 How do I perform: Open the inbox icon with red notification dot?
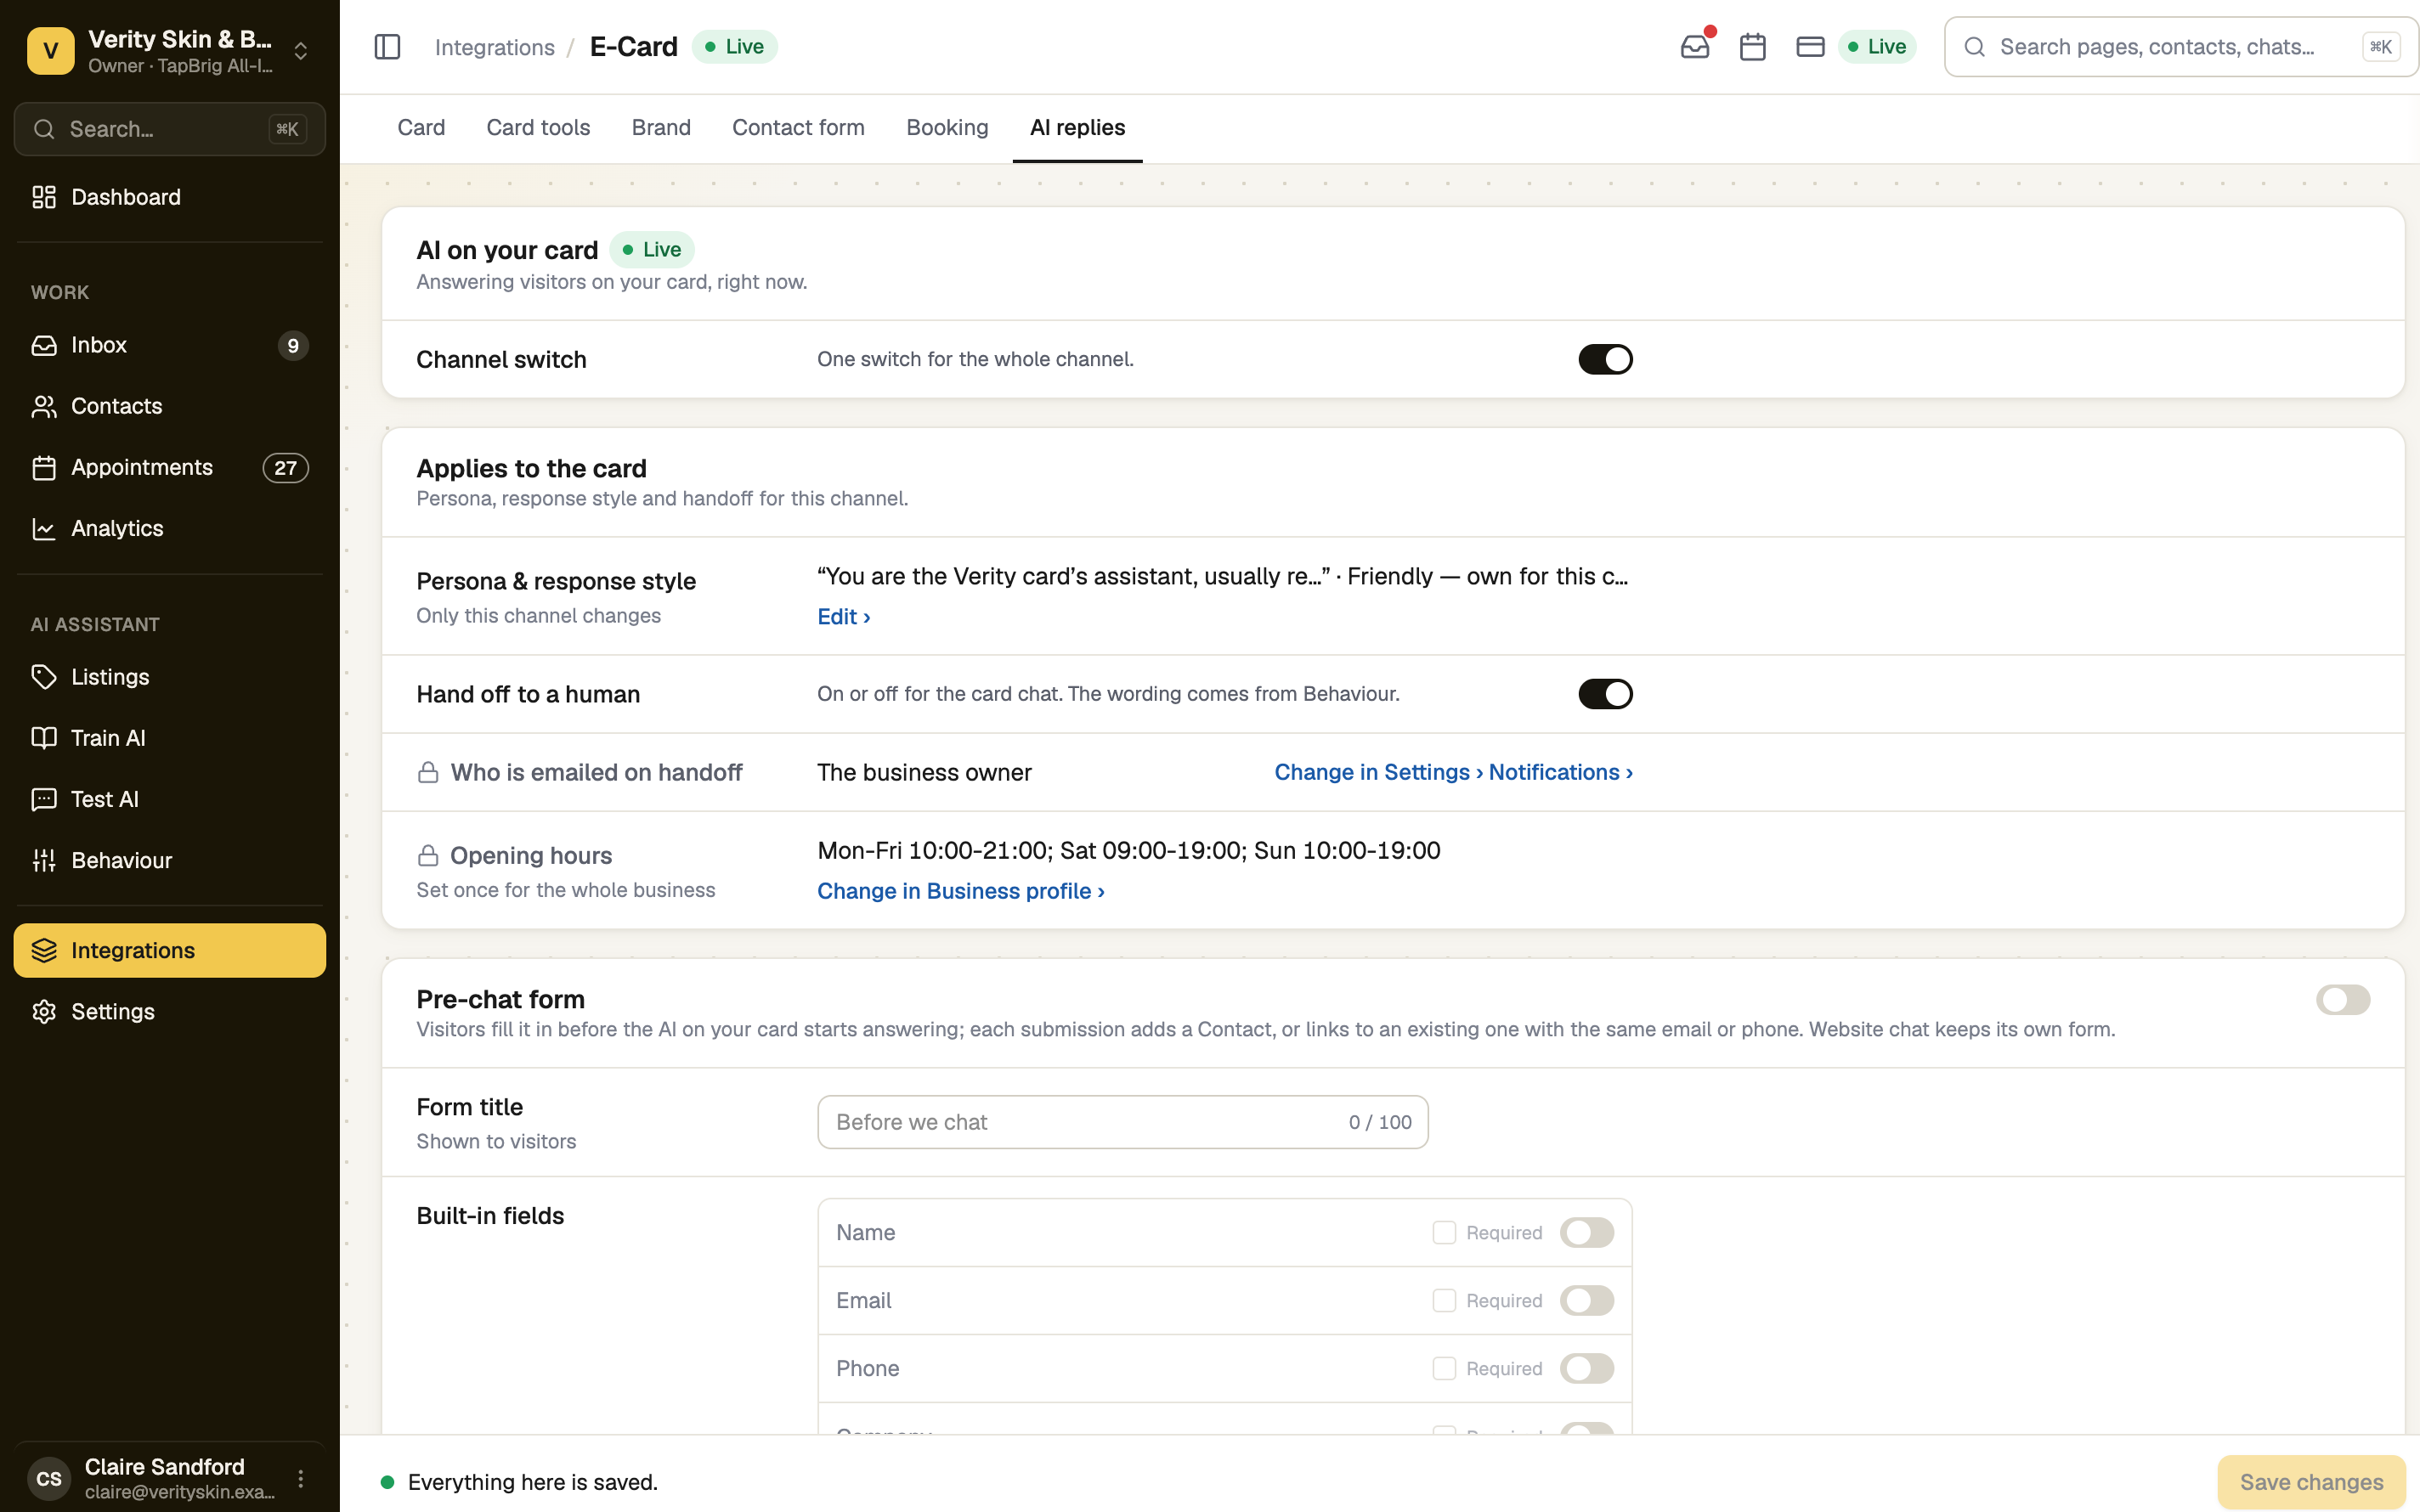1695,47
